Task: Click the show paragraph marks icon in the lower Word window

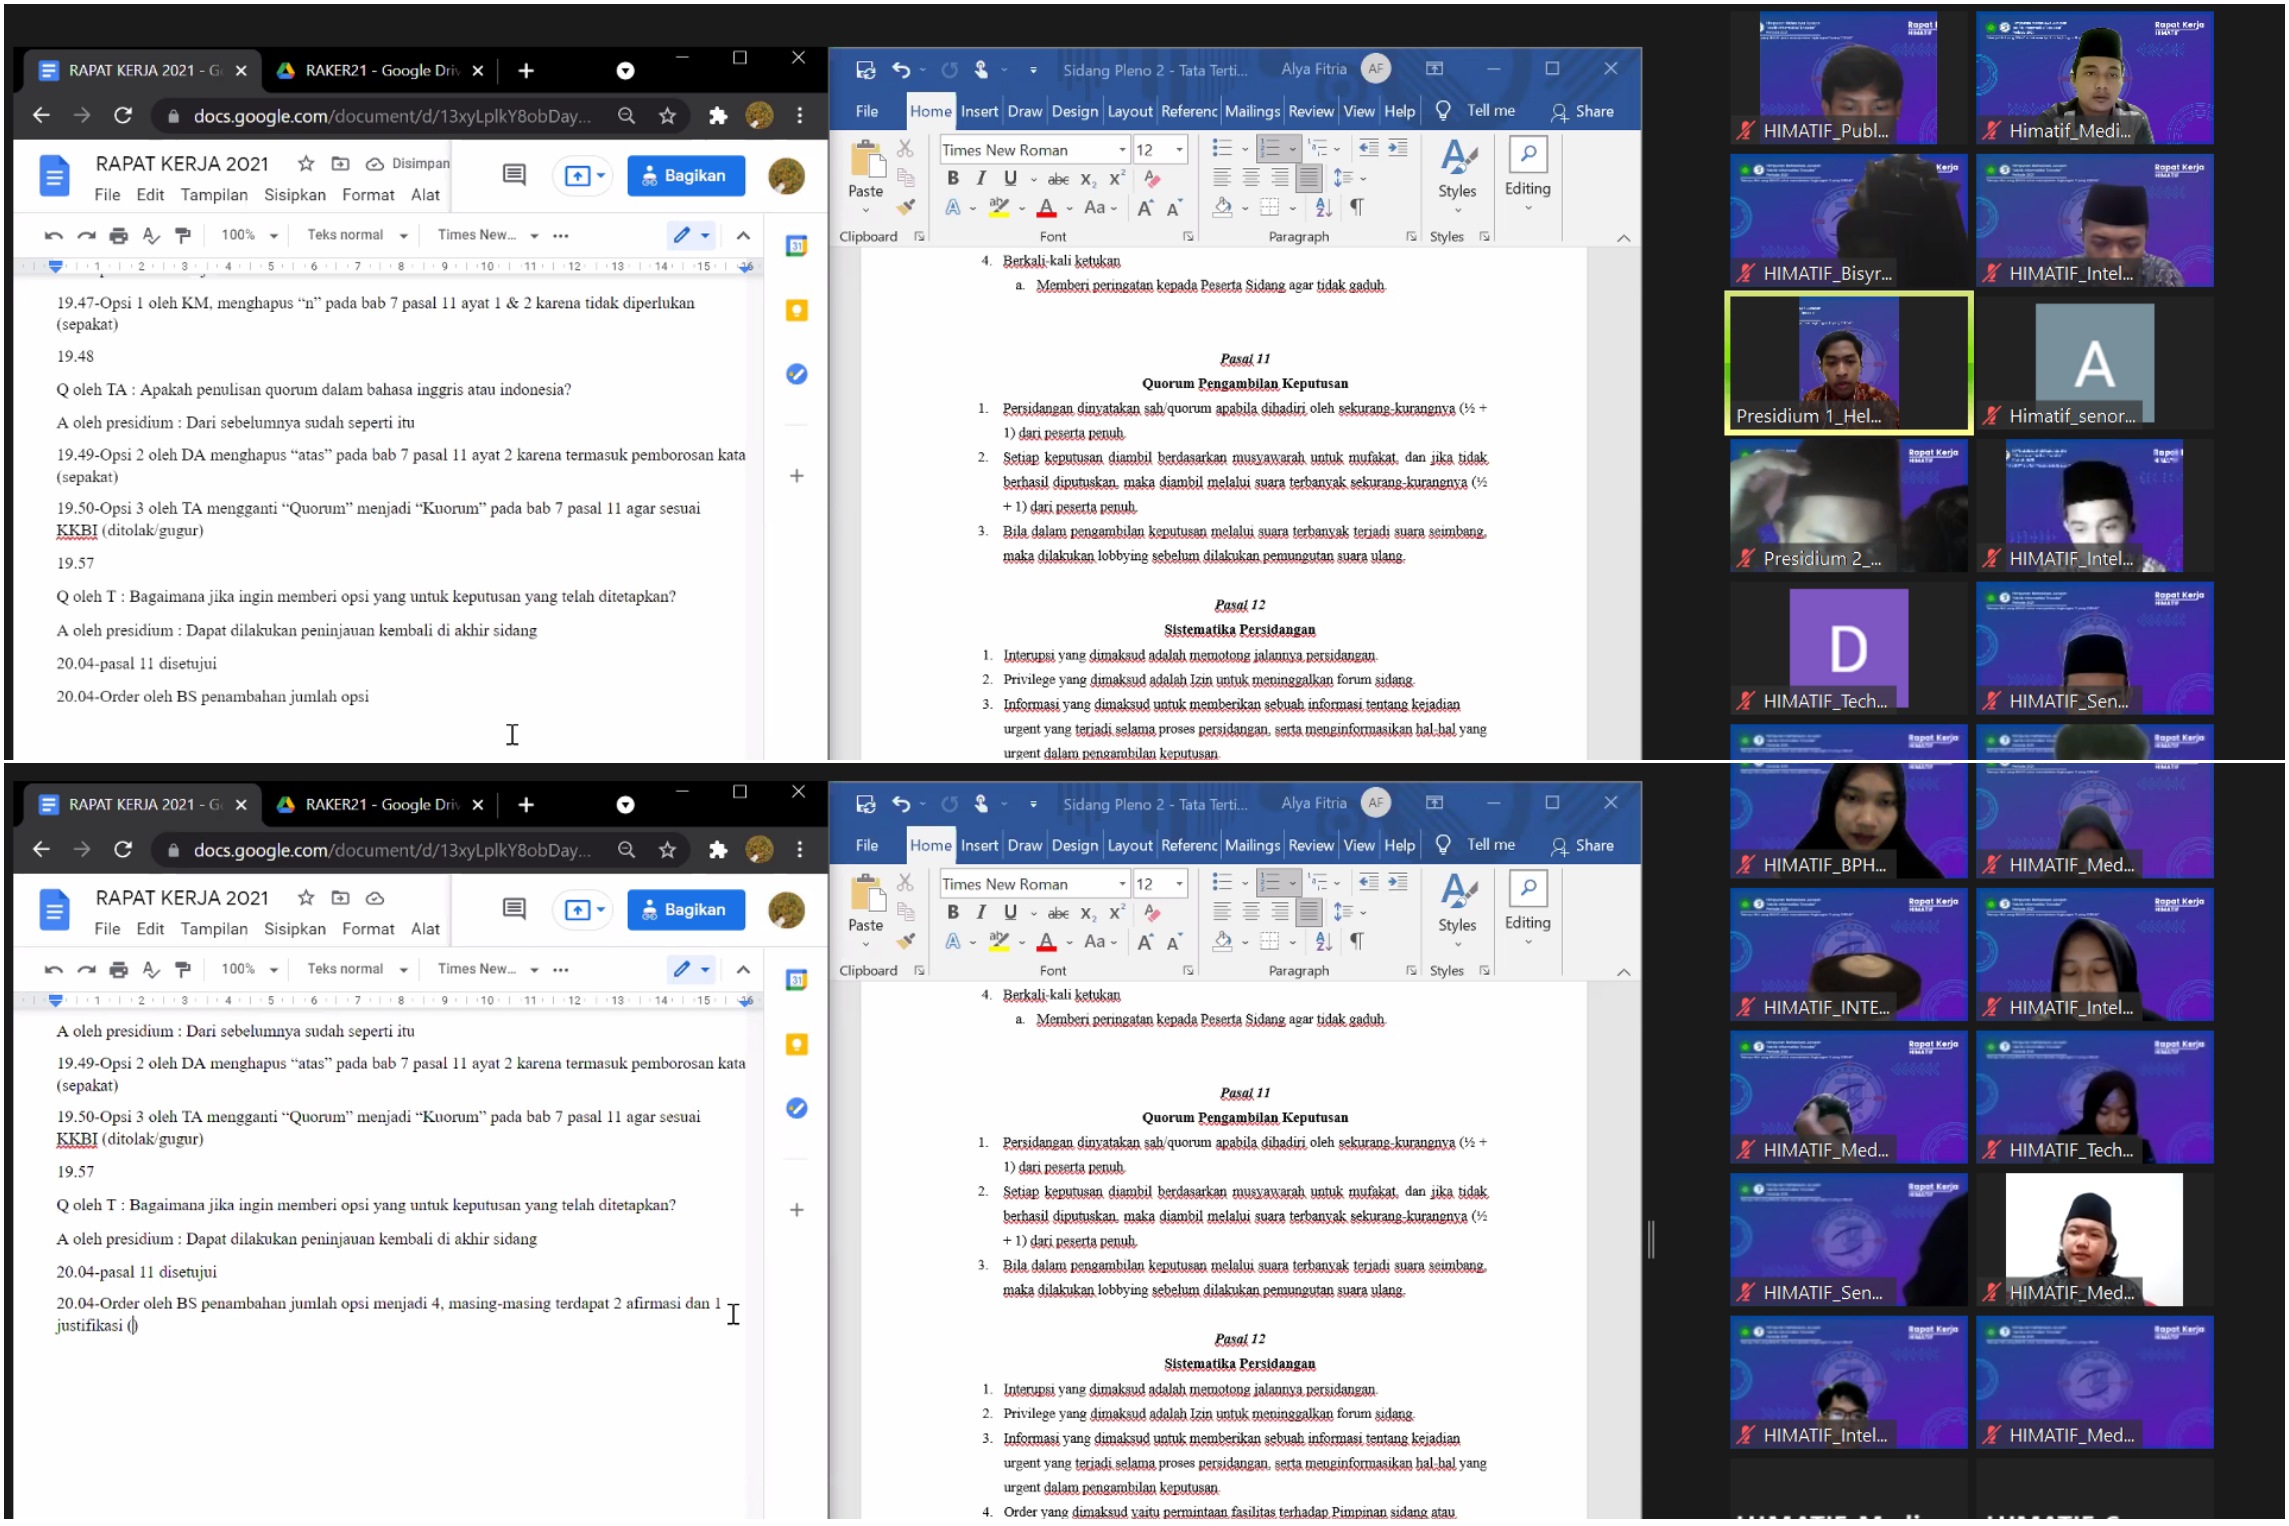Action: (1356, 941)
